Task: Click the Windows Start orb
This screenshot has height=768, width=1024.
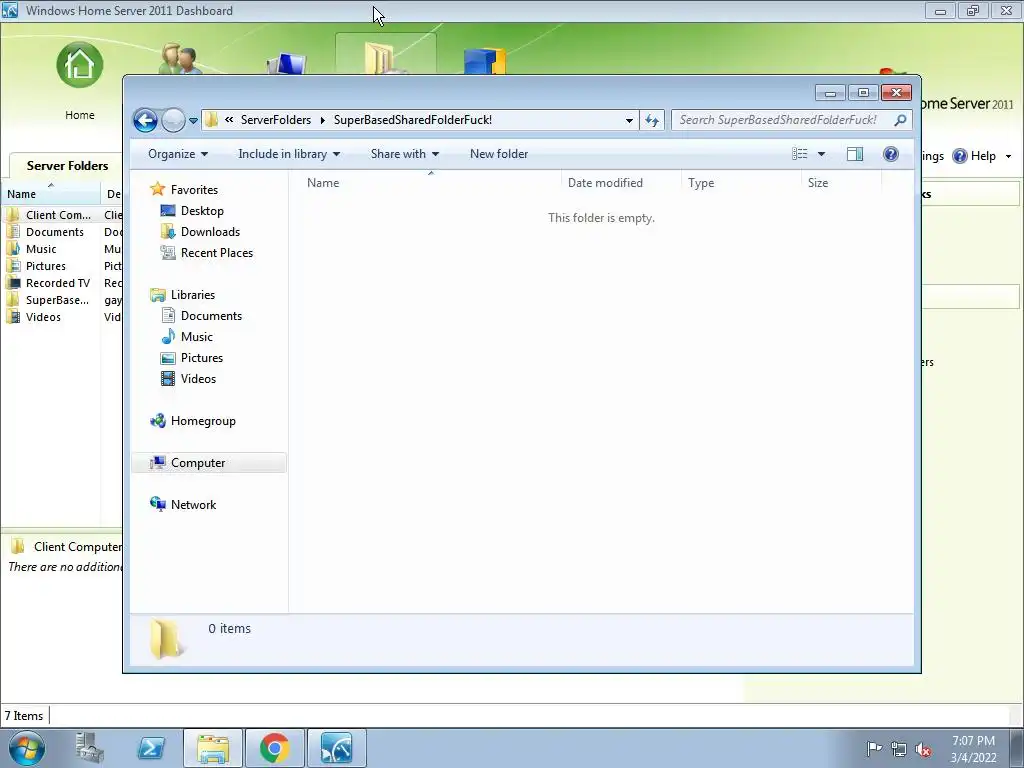Action: click(27, 748)
